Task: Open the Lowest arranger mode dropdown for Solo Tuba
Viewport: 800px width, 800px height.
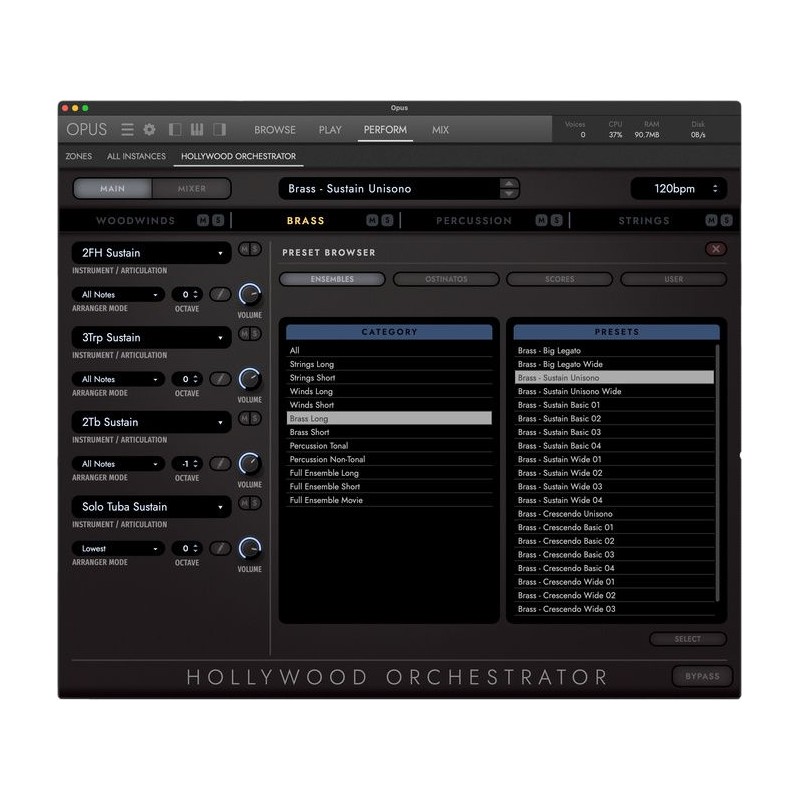Action: (117, 547)
